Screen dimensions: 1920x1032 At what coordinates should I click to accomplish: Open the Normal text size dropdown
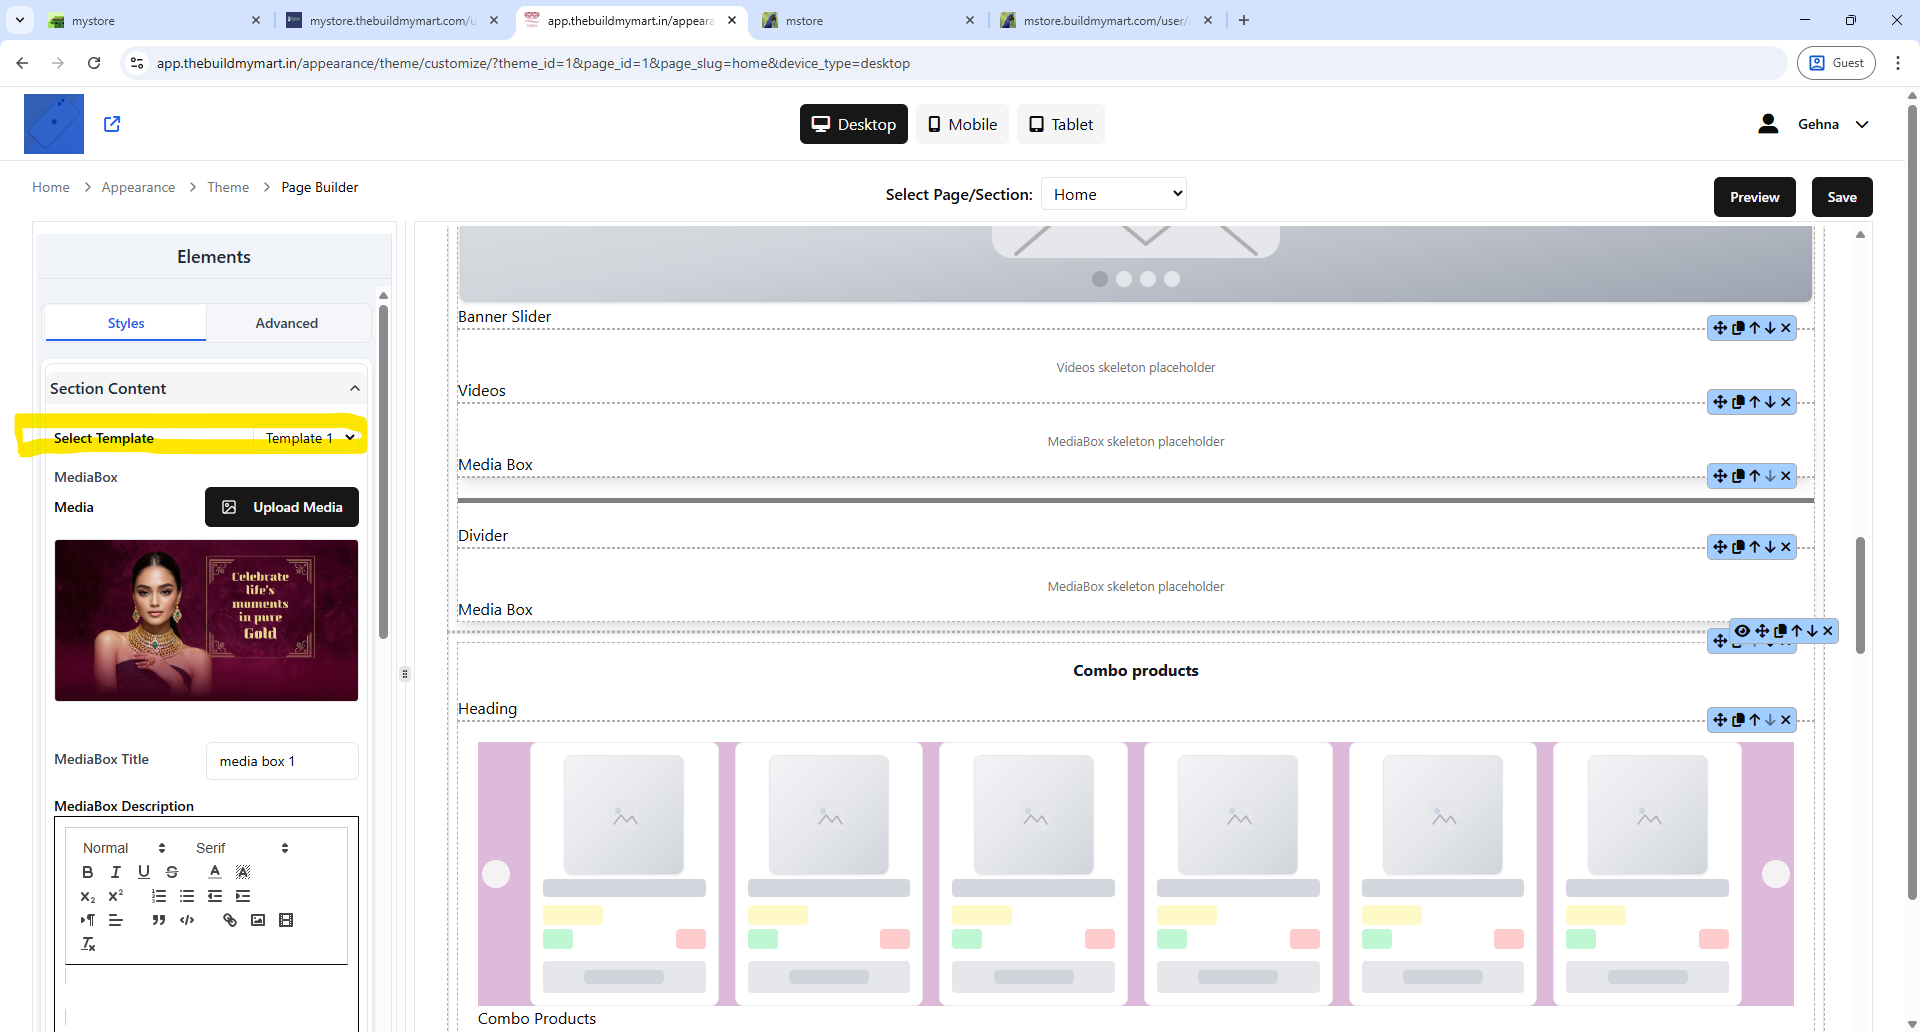(x=124, y=848)
